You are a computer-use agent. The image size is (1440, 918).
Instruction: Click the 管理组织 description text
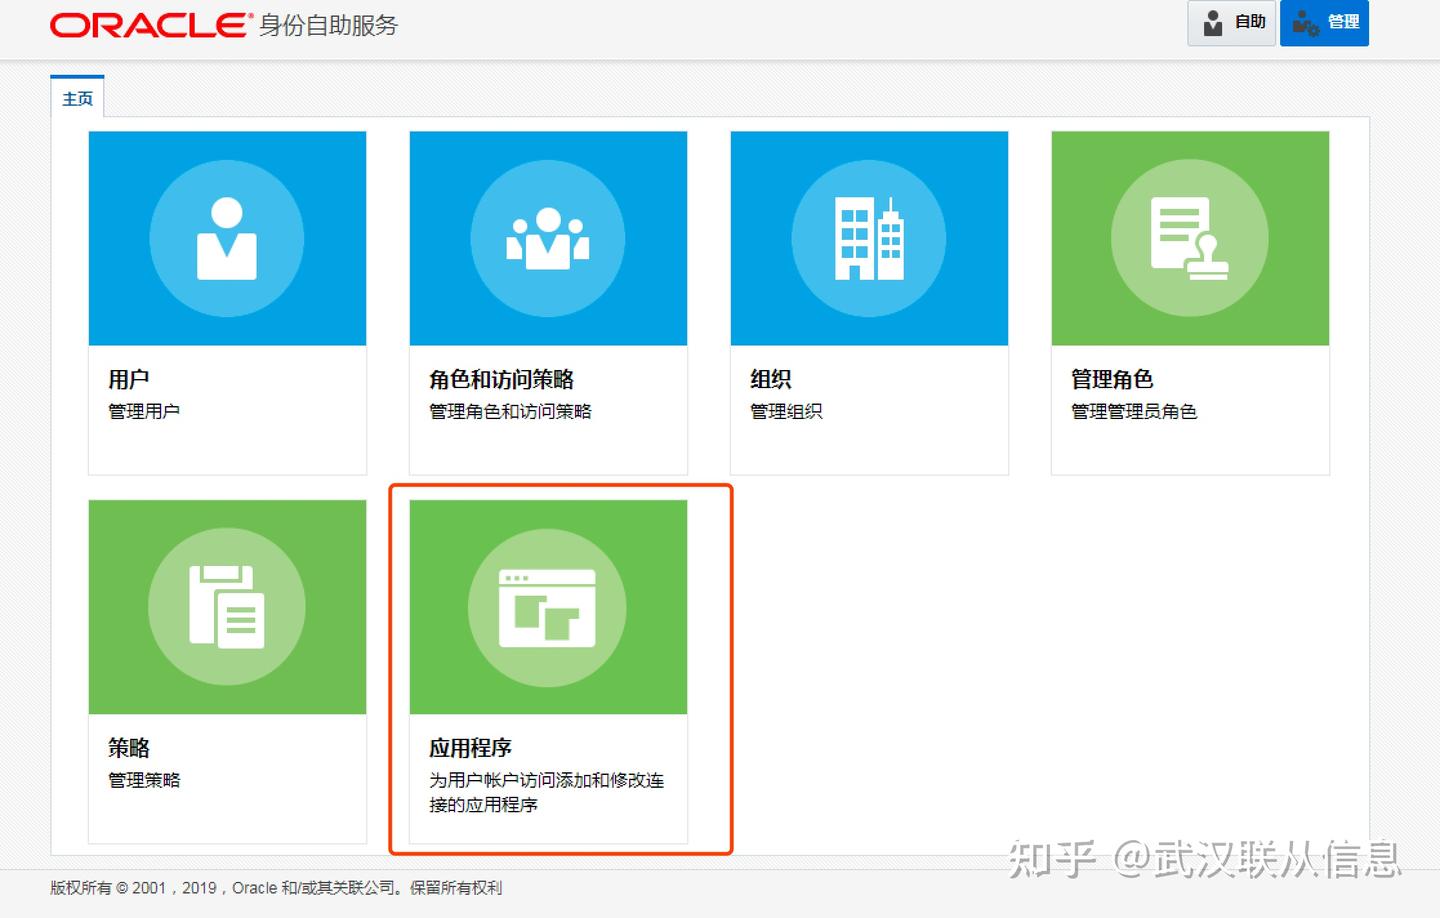tap(786, 411)
